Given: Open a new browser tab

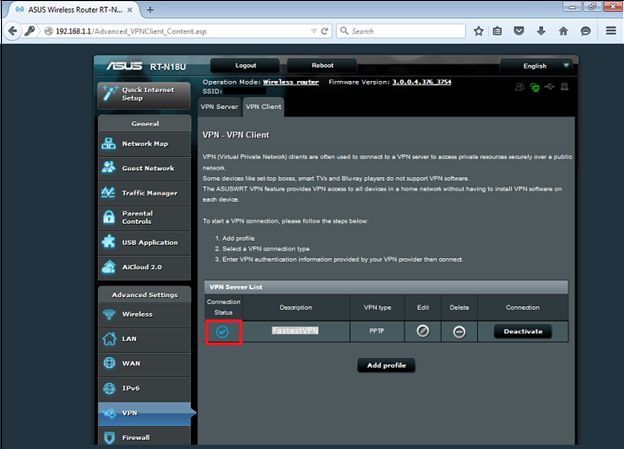Looking at the screenshot, I should 150,10.
